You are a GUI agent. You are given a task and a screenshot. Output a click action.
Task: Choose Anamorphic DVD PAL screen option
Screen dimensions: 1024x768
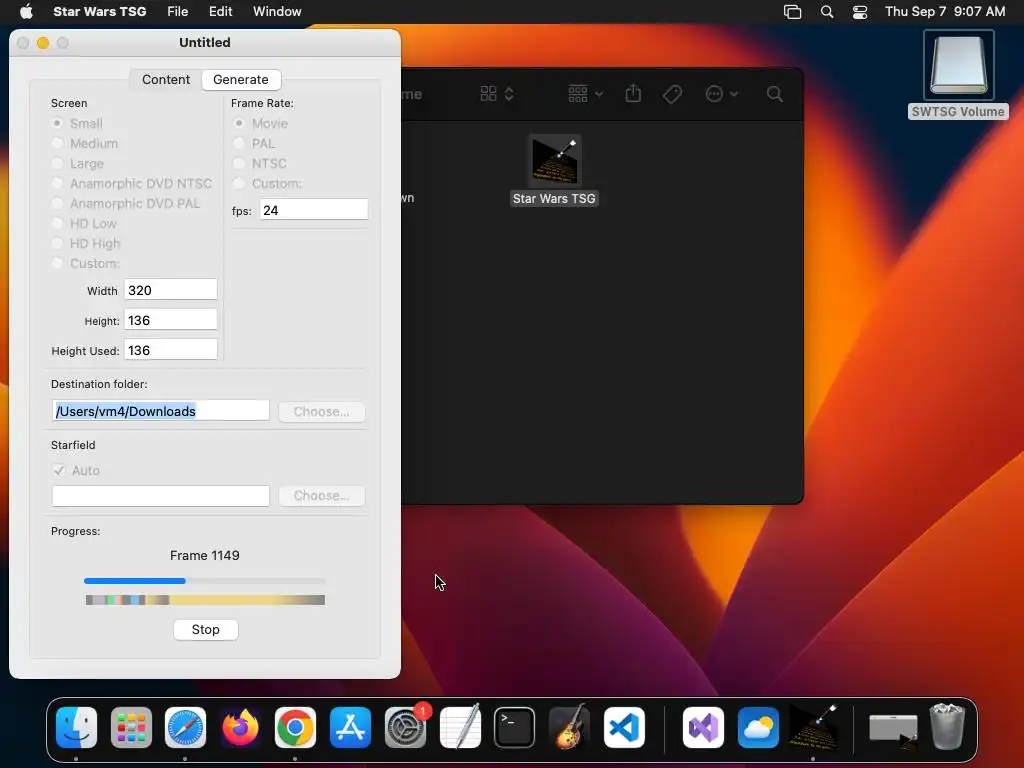125,204
